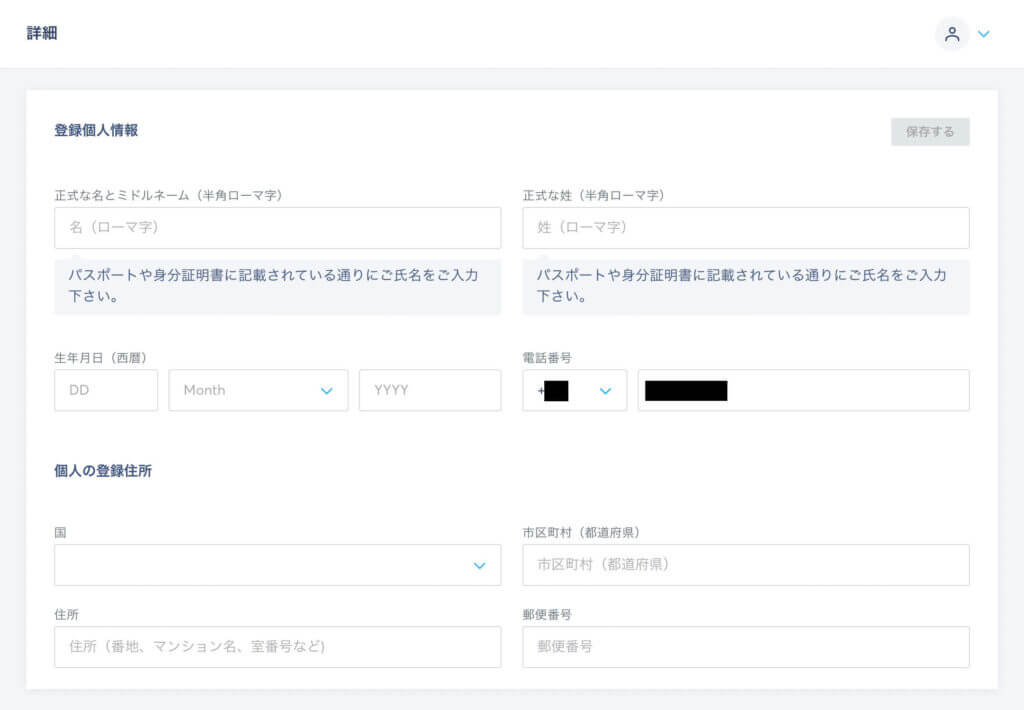Click the YYYY birth year field

click(x=429, y=390)
